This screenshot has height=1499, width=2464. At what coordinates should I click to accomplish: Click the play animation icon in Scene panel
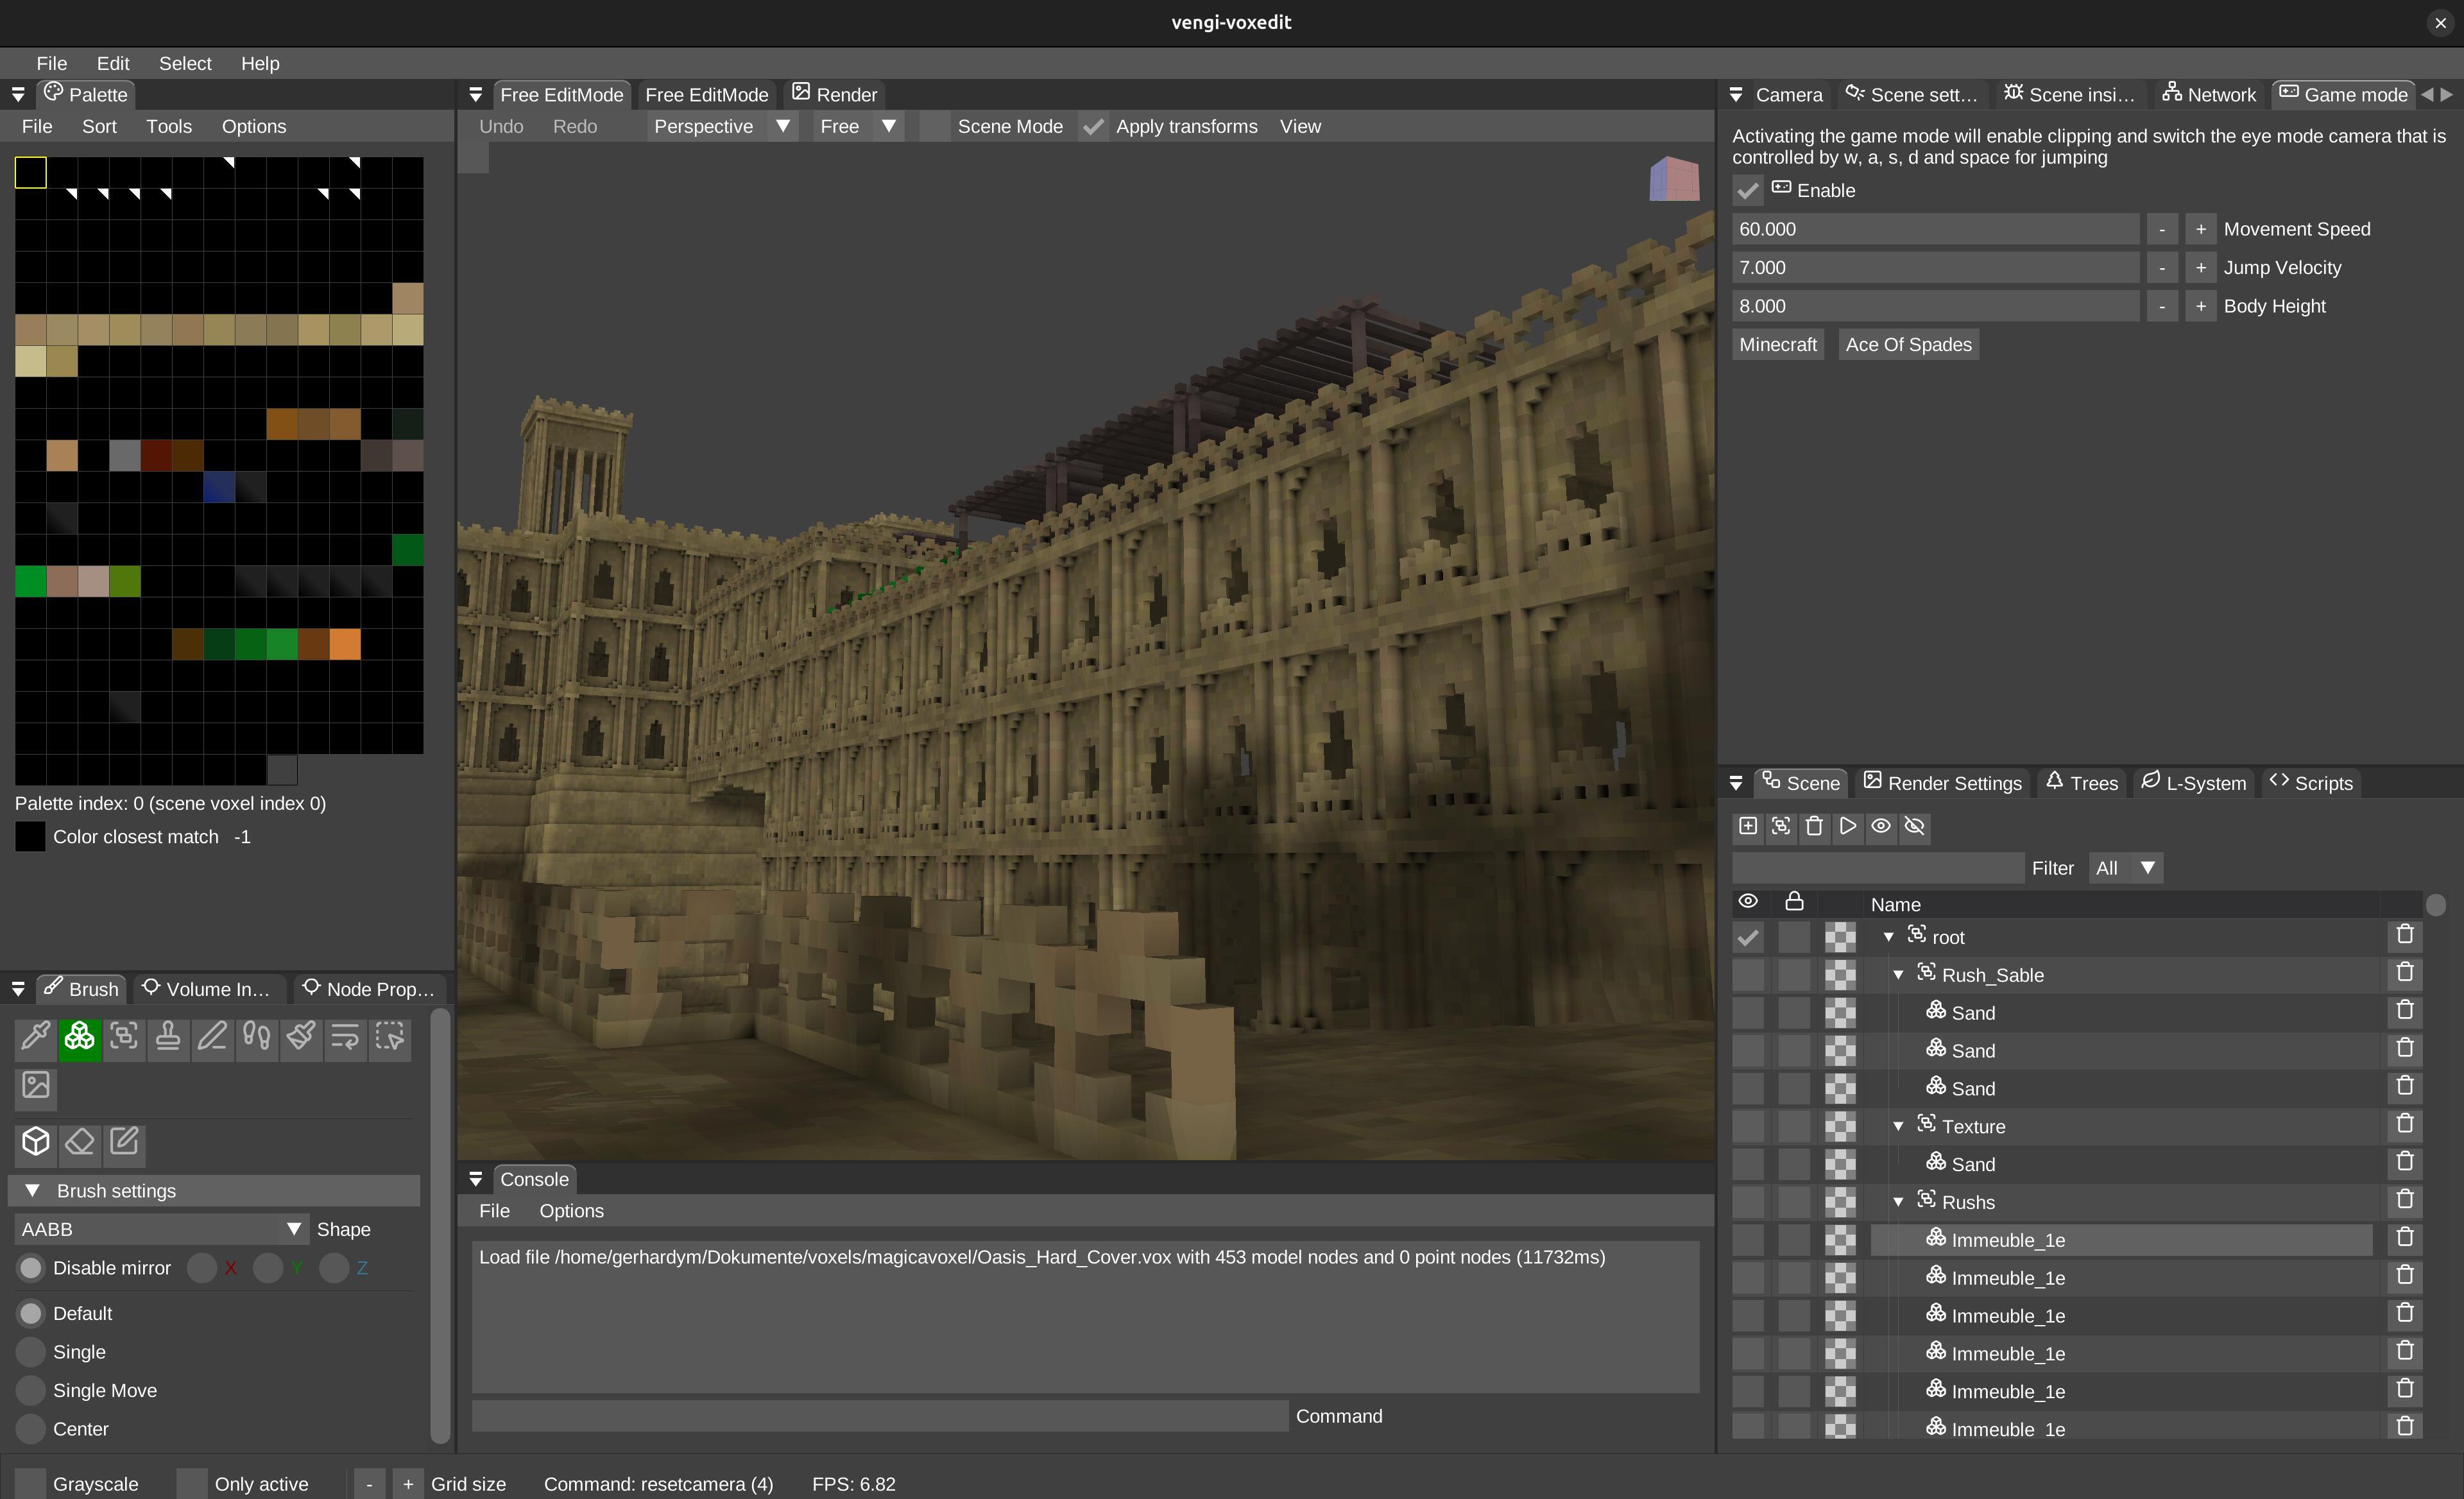[1847, 826]
